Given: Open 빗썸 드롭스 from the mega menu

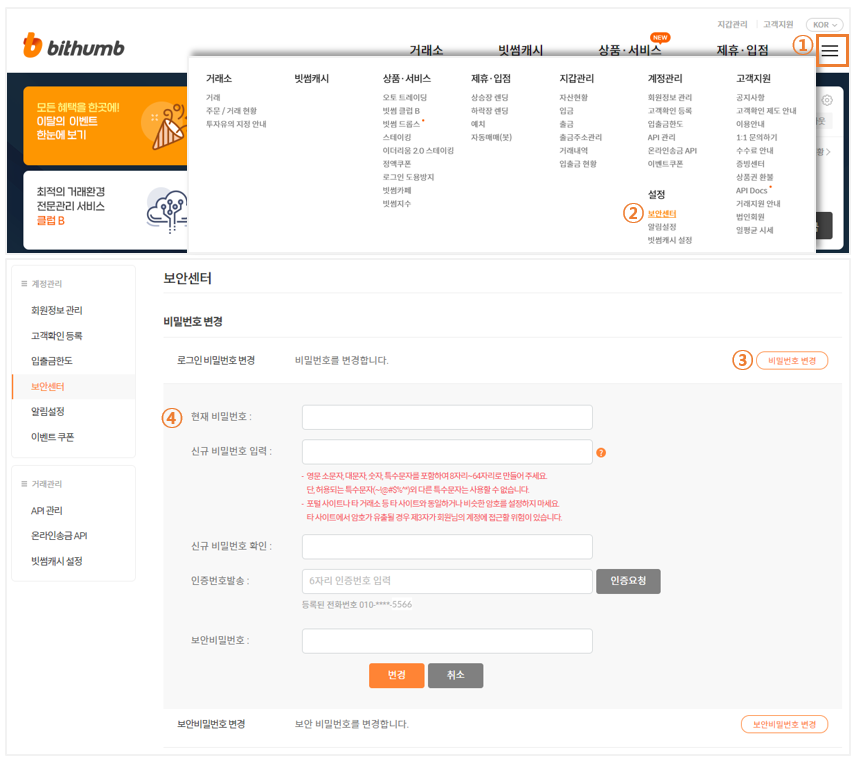Looking at the screenshot, I should tap(401, 124).
